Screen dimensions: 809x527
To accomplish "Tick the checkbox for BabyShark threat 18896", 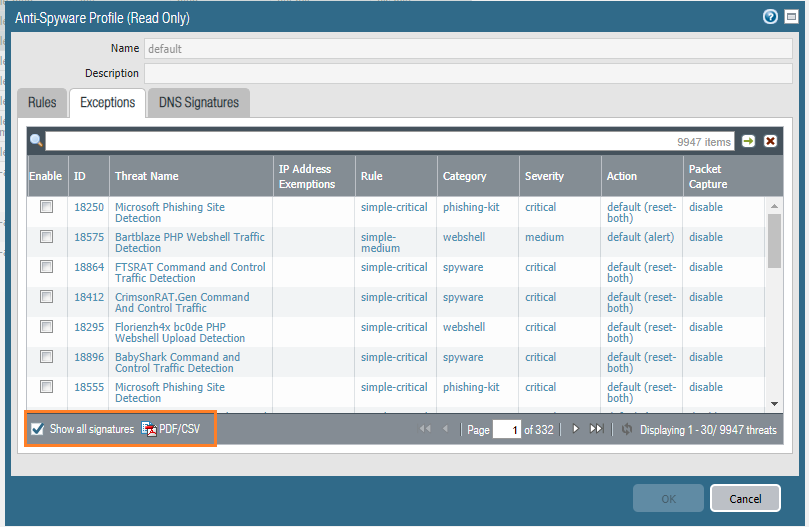I will click(x=46, y=357).
